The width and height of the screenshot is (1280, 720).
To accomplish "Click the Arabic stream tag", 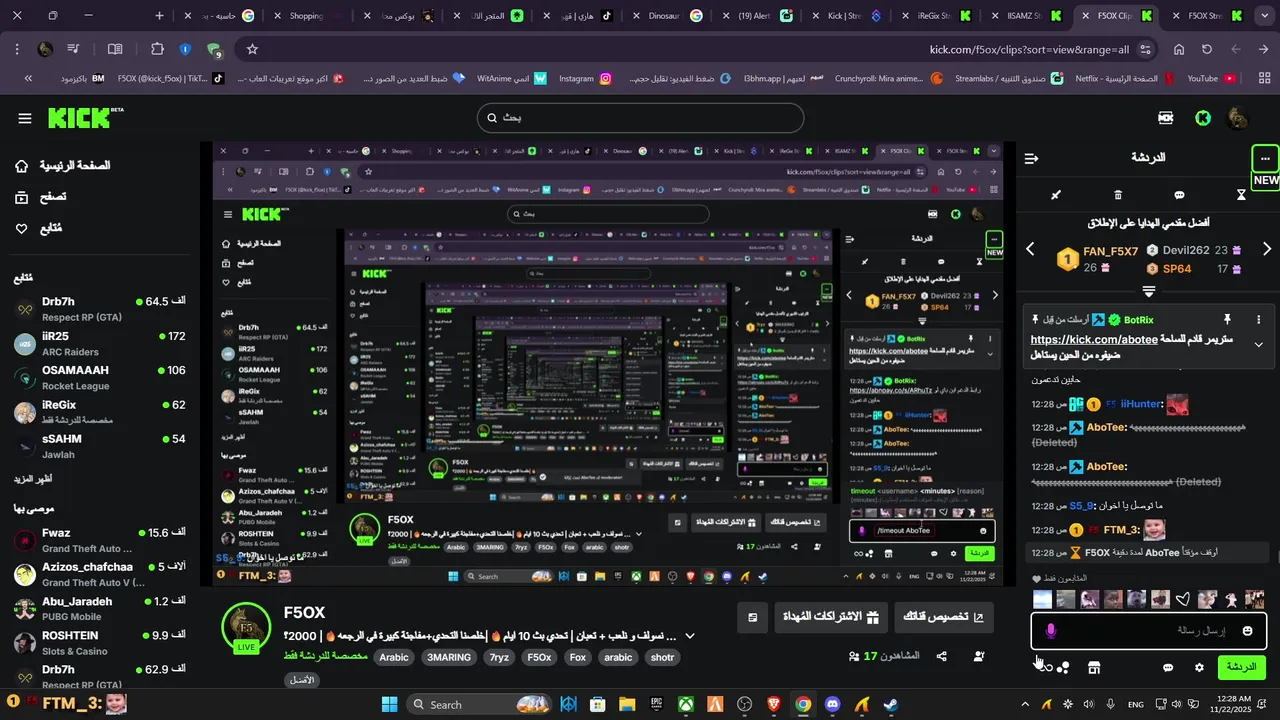I will 394,657.
